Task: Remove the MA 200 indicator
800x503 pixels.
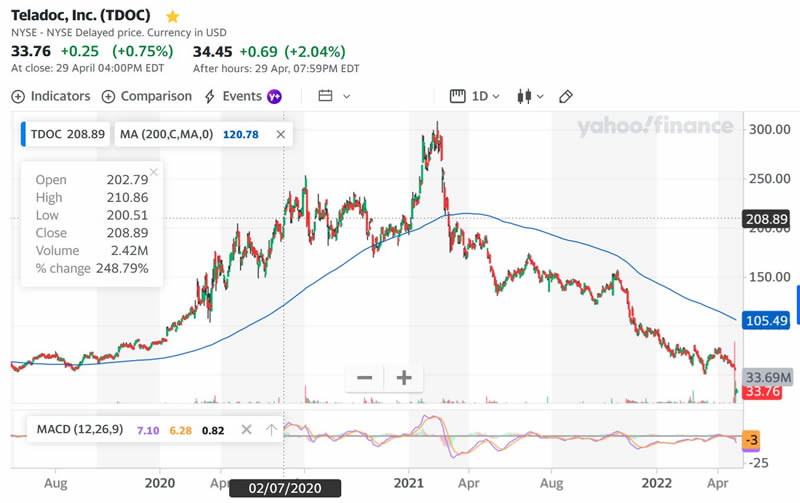Action: point(281,134)
